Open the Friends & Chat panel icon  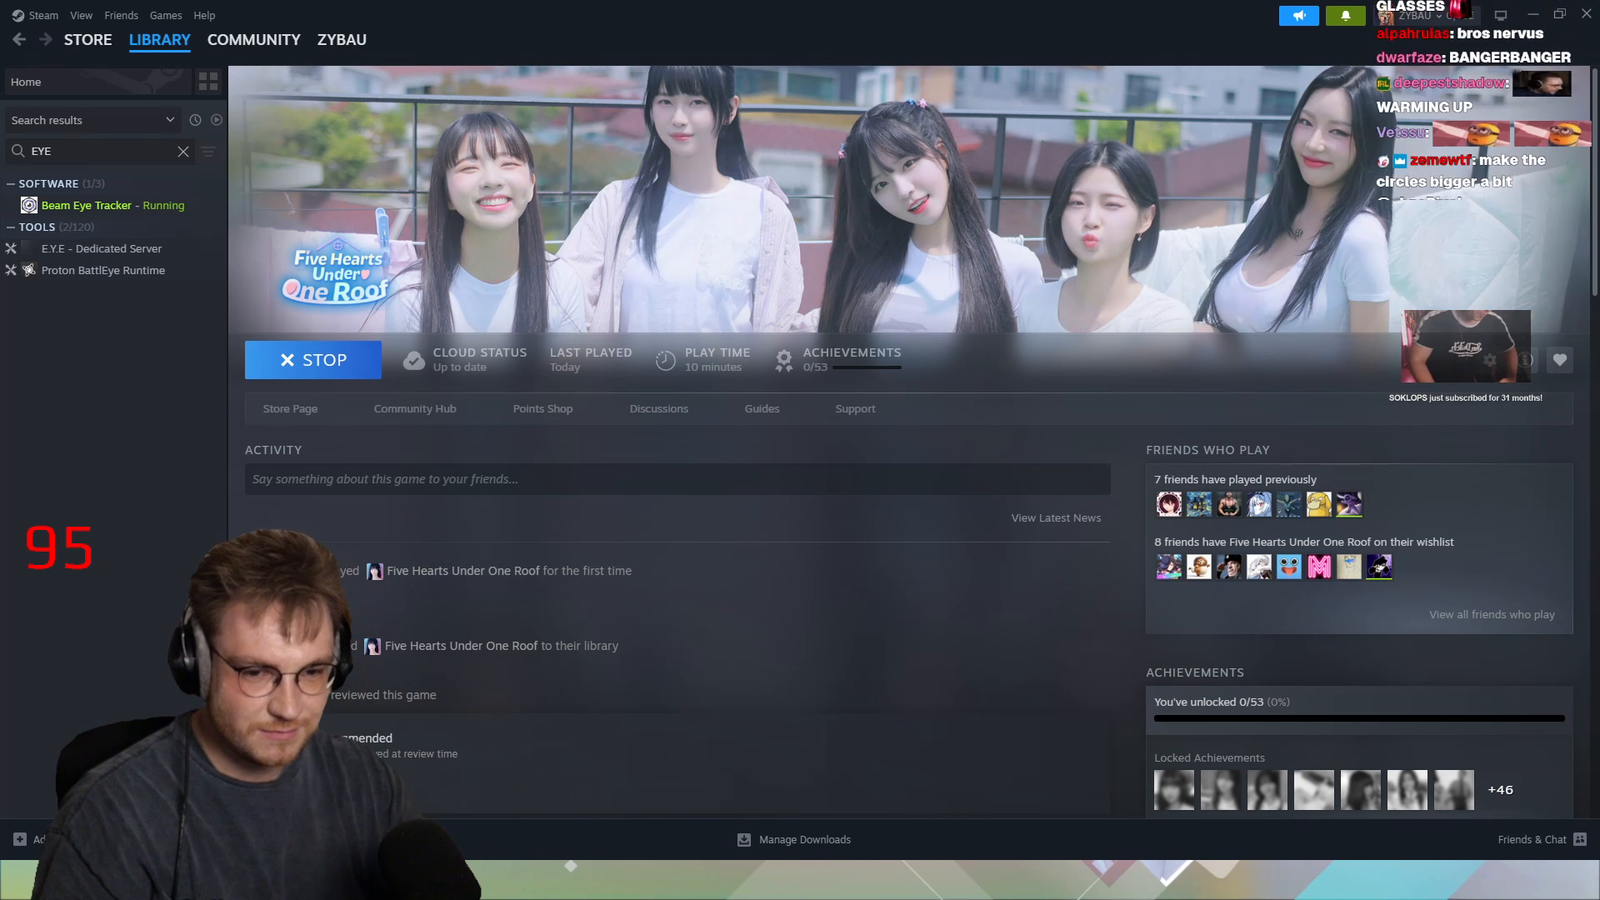point(1580,840)
